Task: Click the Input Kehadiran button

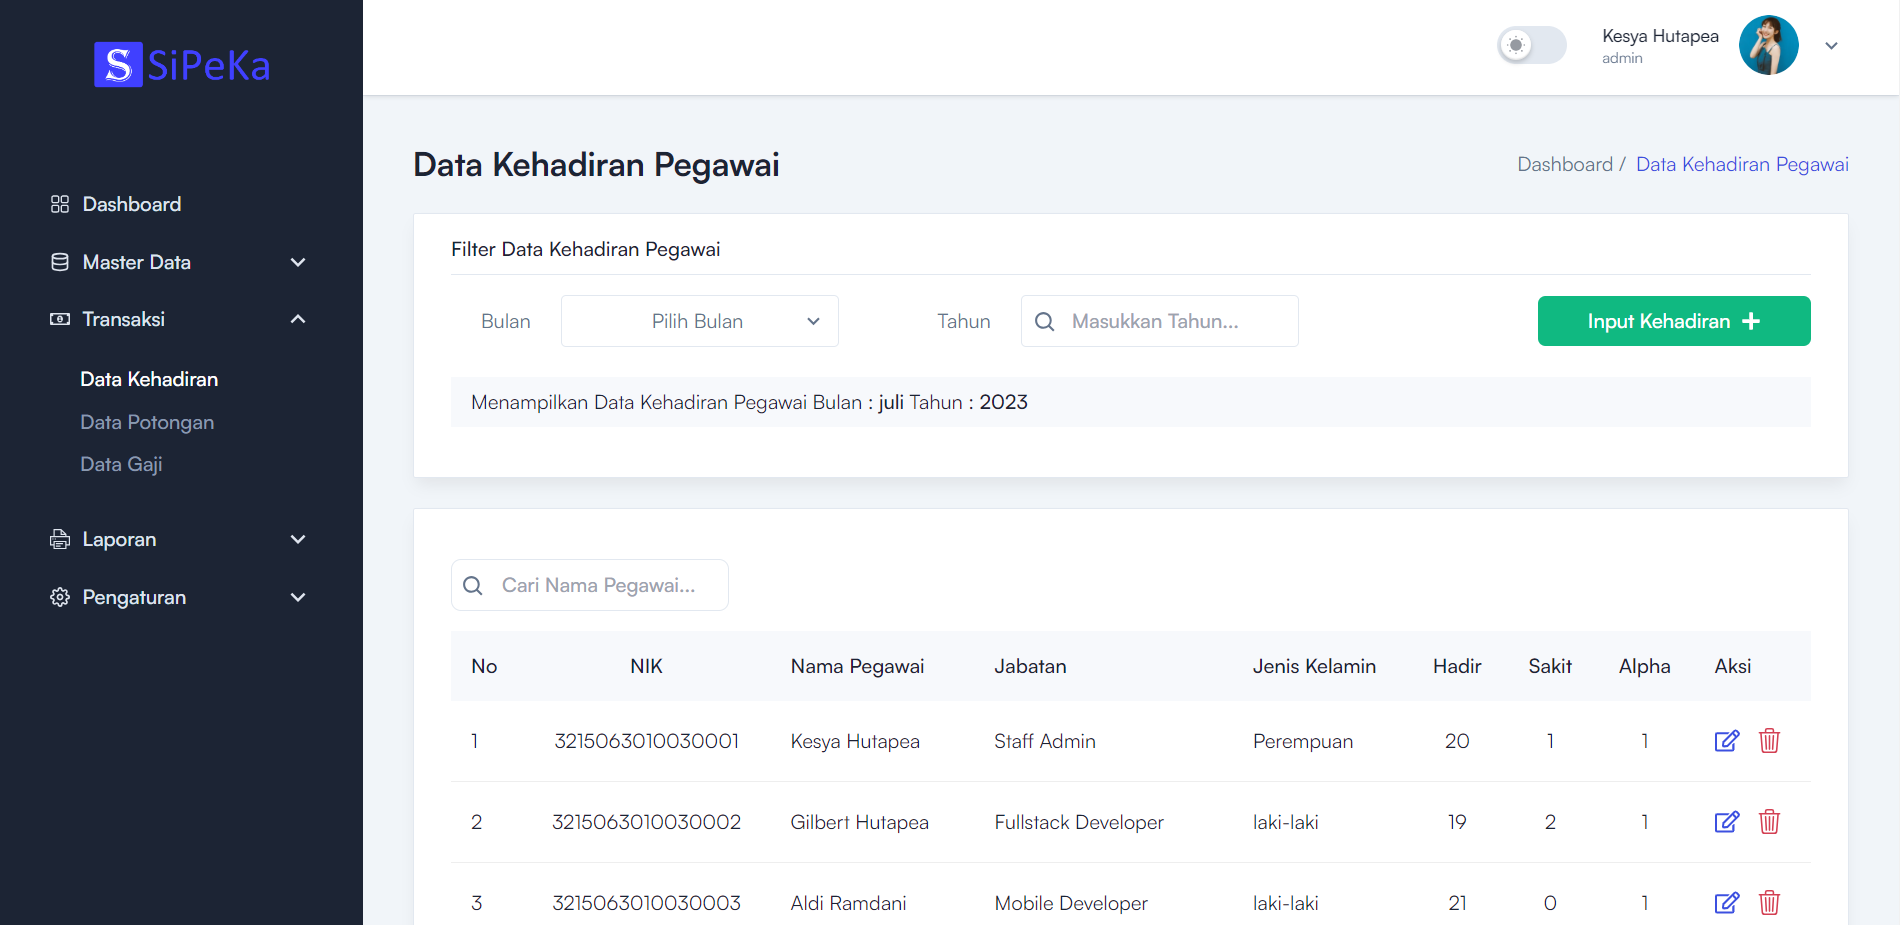Action: (1673, 321)
